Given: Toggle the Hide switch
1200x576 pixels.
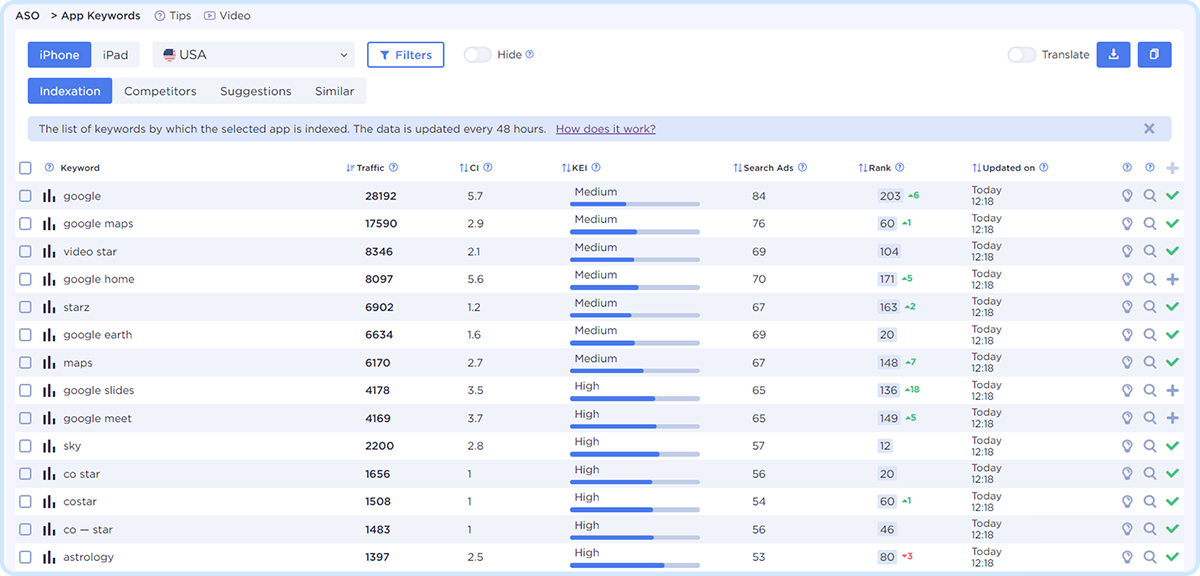Looking at the screenshot, I should (x=477, y=55).
